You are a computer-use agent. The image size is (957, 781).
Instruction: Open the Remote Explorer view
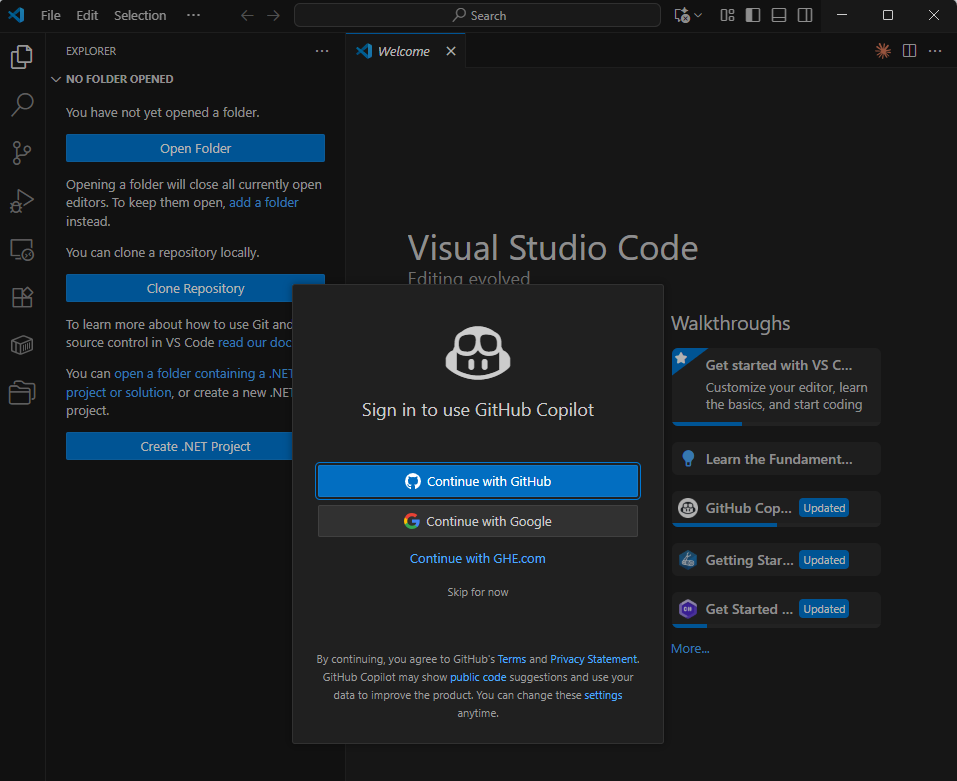pos(22,249)
